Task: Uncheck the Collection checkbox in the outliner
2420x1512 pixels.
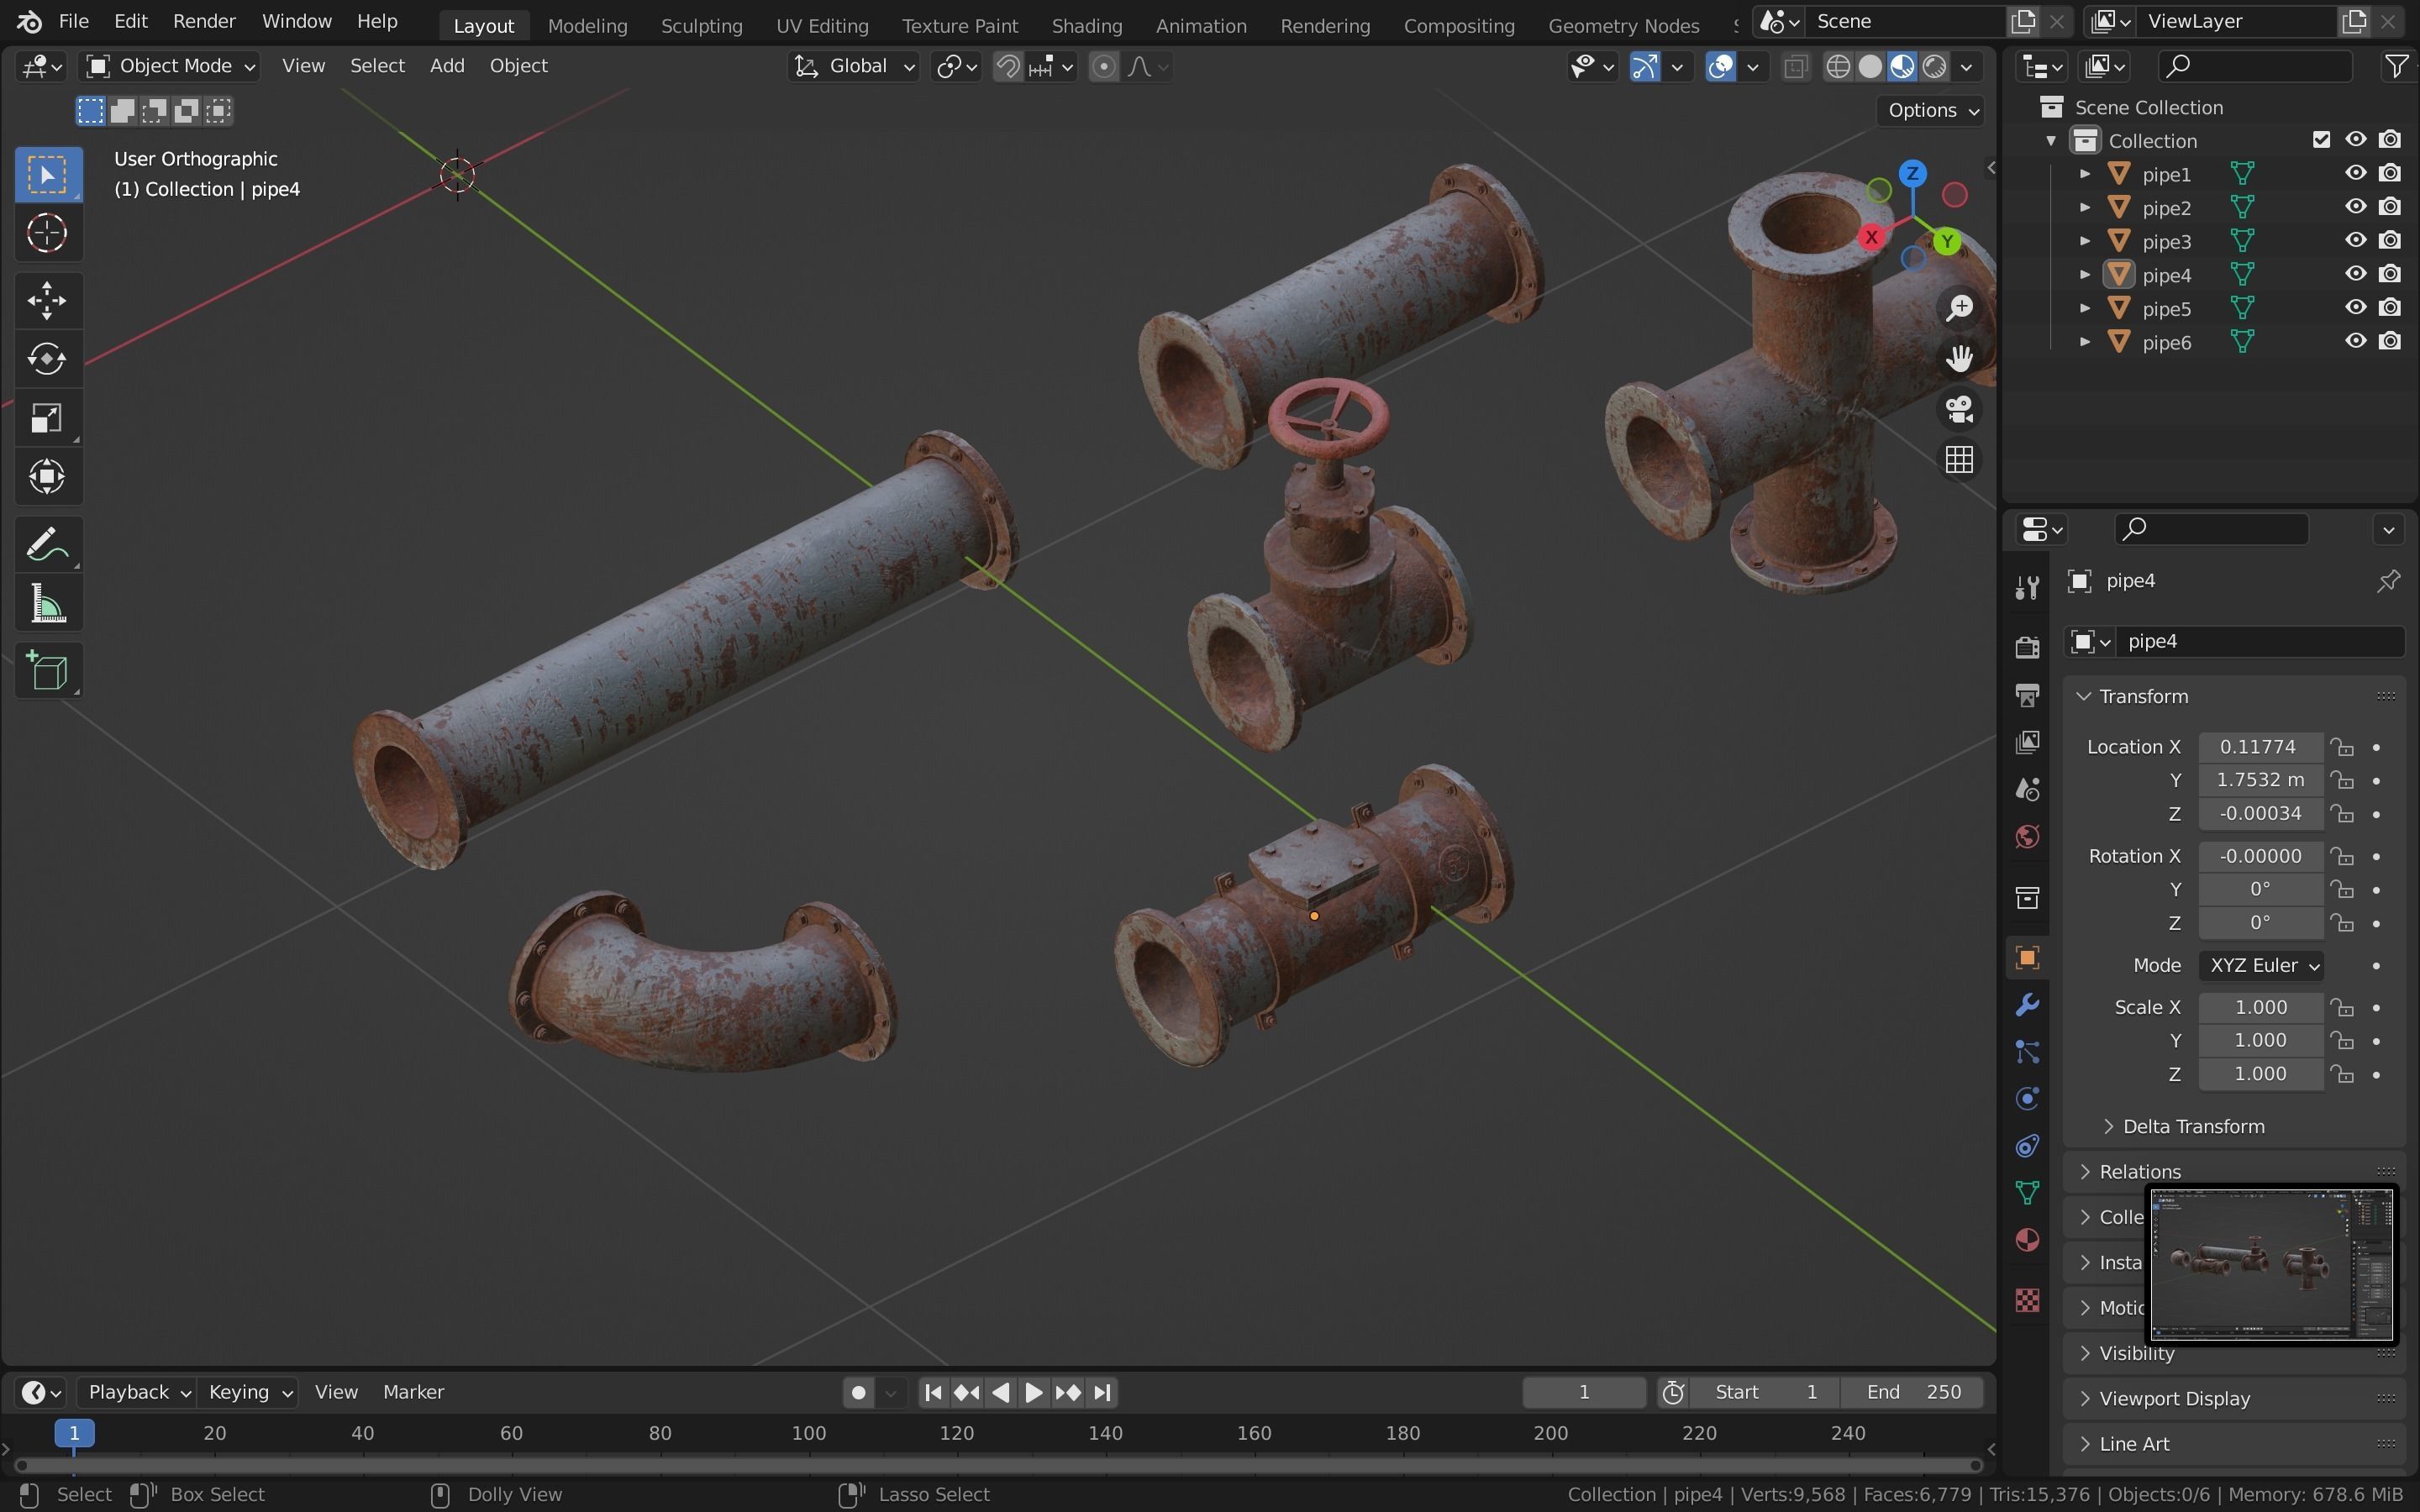Action: [2322, 139]
